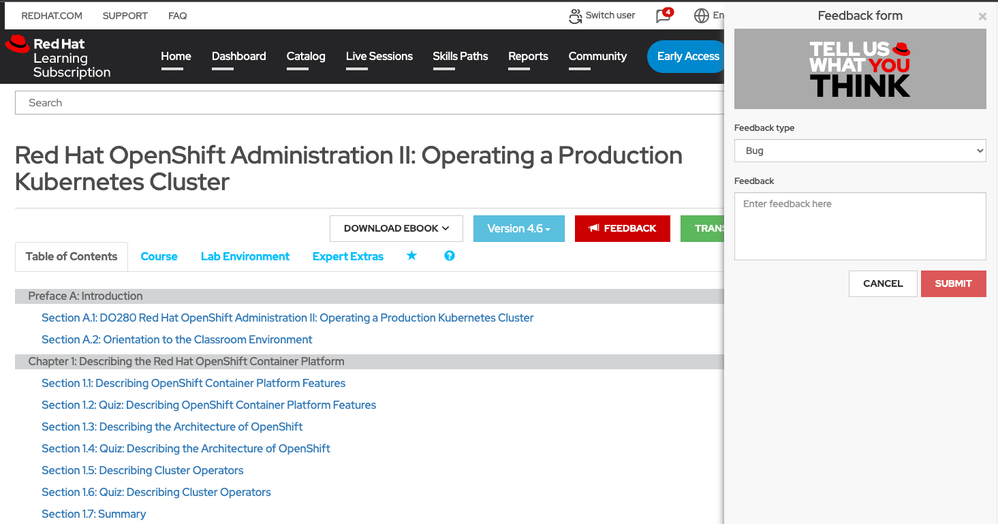This screenshot has width=998, height=524.
Task: Click the red Feedback button
Action: coord(622,228)
